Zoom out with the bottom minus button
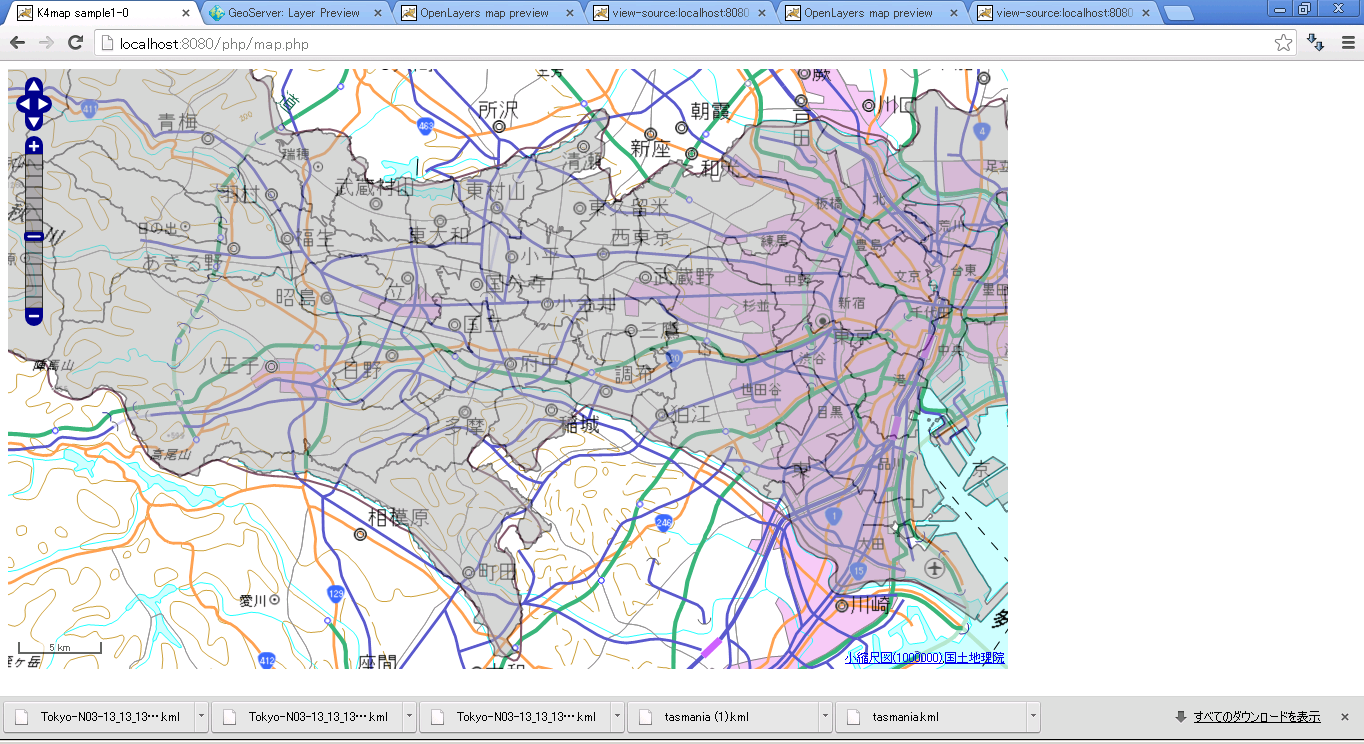Screen dimensions: 1364x744 point(33,316)
